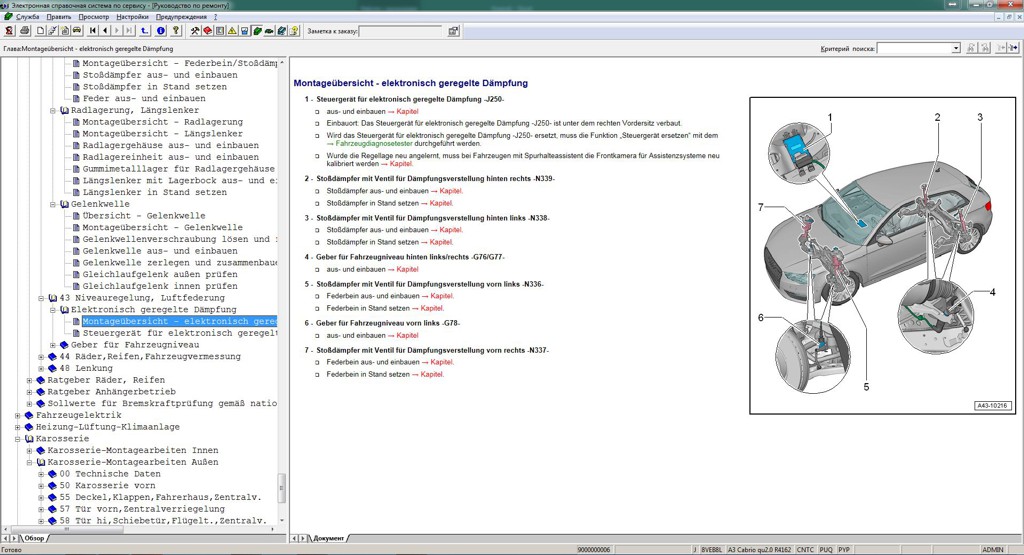The width and height of the screenshot is (1024, 555).
Task: Click the up-one-level arrow toolbar icon
Action: [144, 31]
